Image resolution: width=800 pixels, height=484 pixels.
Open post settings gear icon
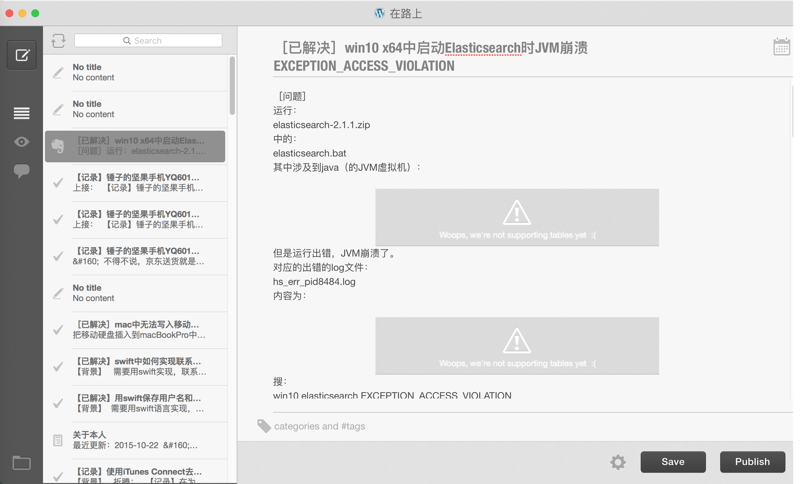click(618, 462)
